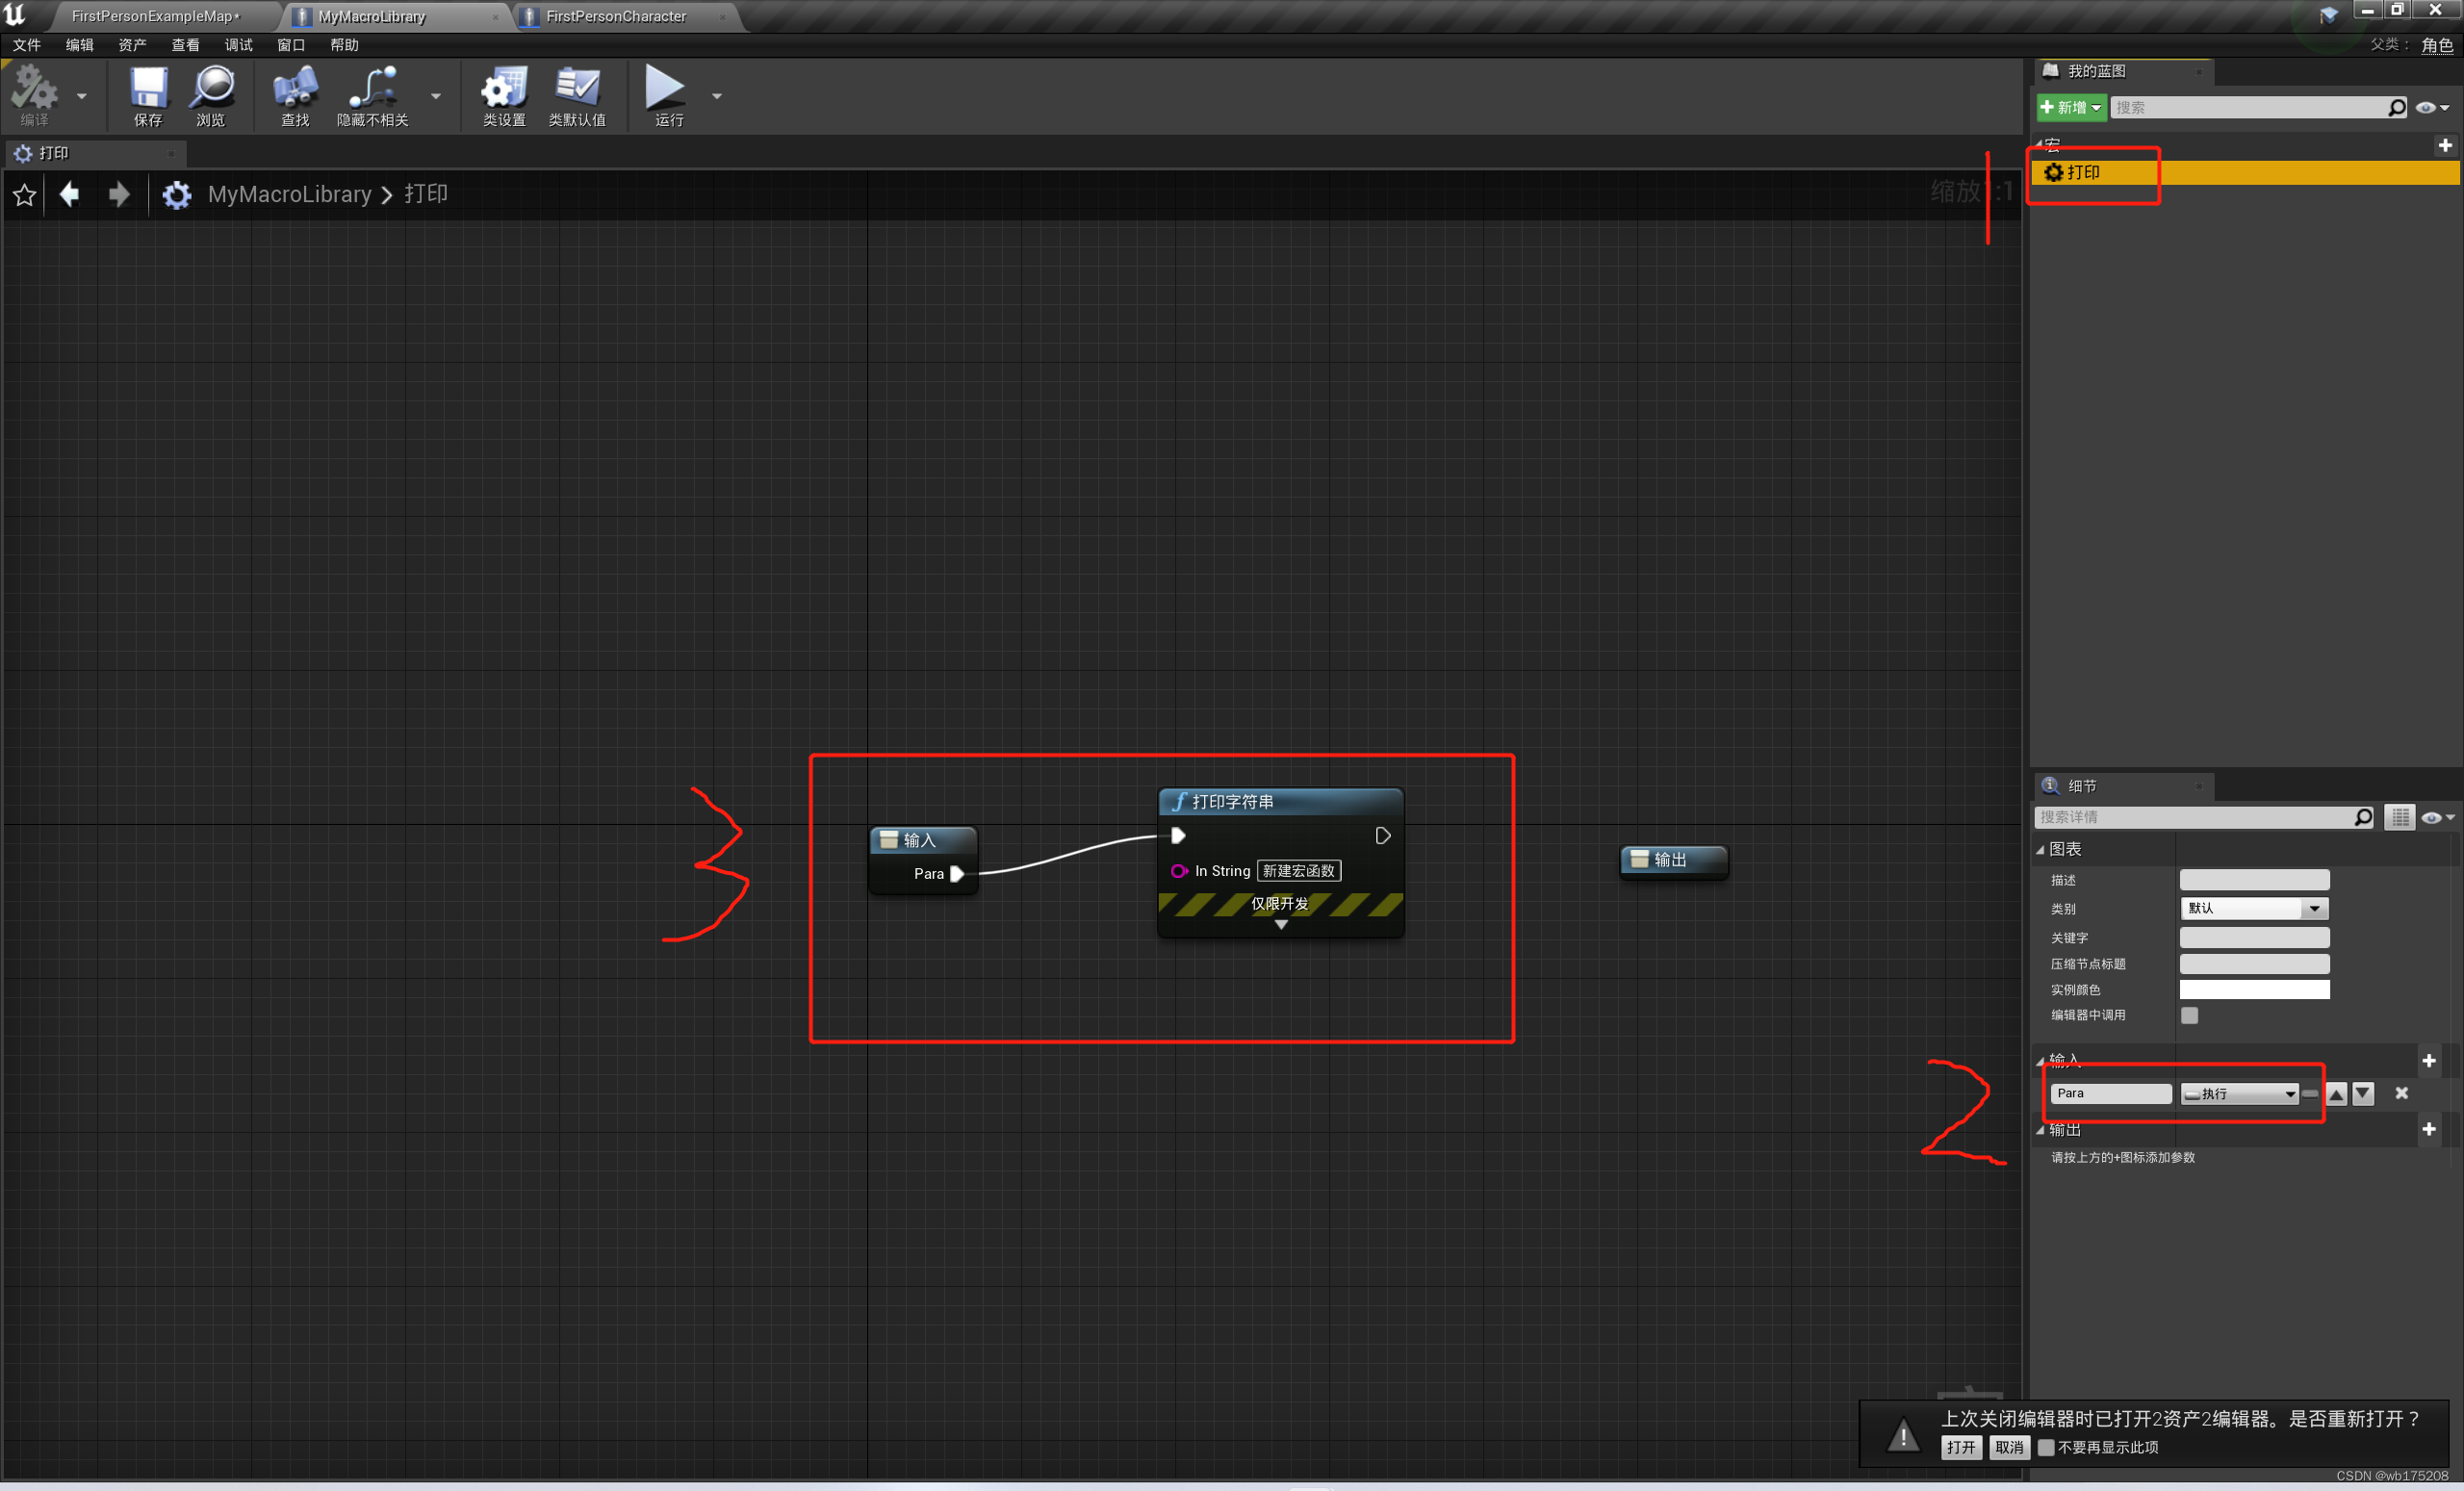Toggle Hide Unrelated (隐藏不相关) tool
The height and width of the screenshot is (1491, 2464).
[x=373, y=95]
